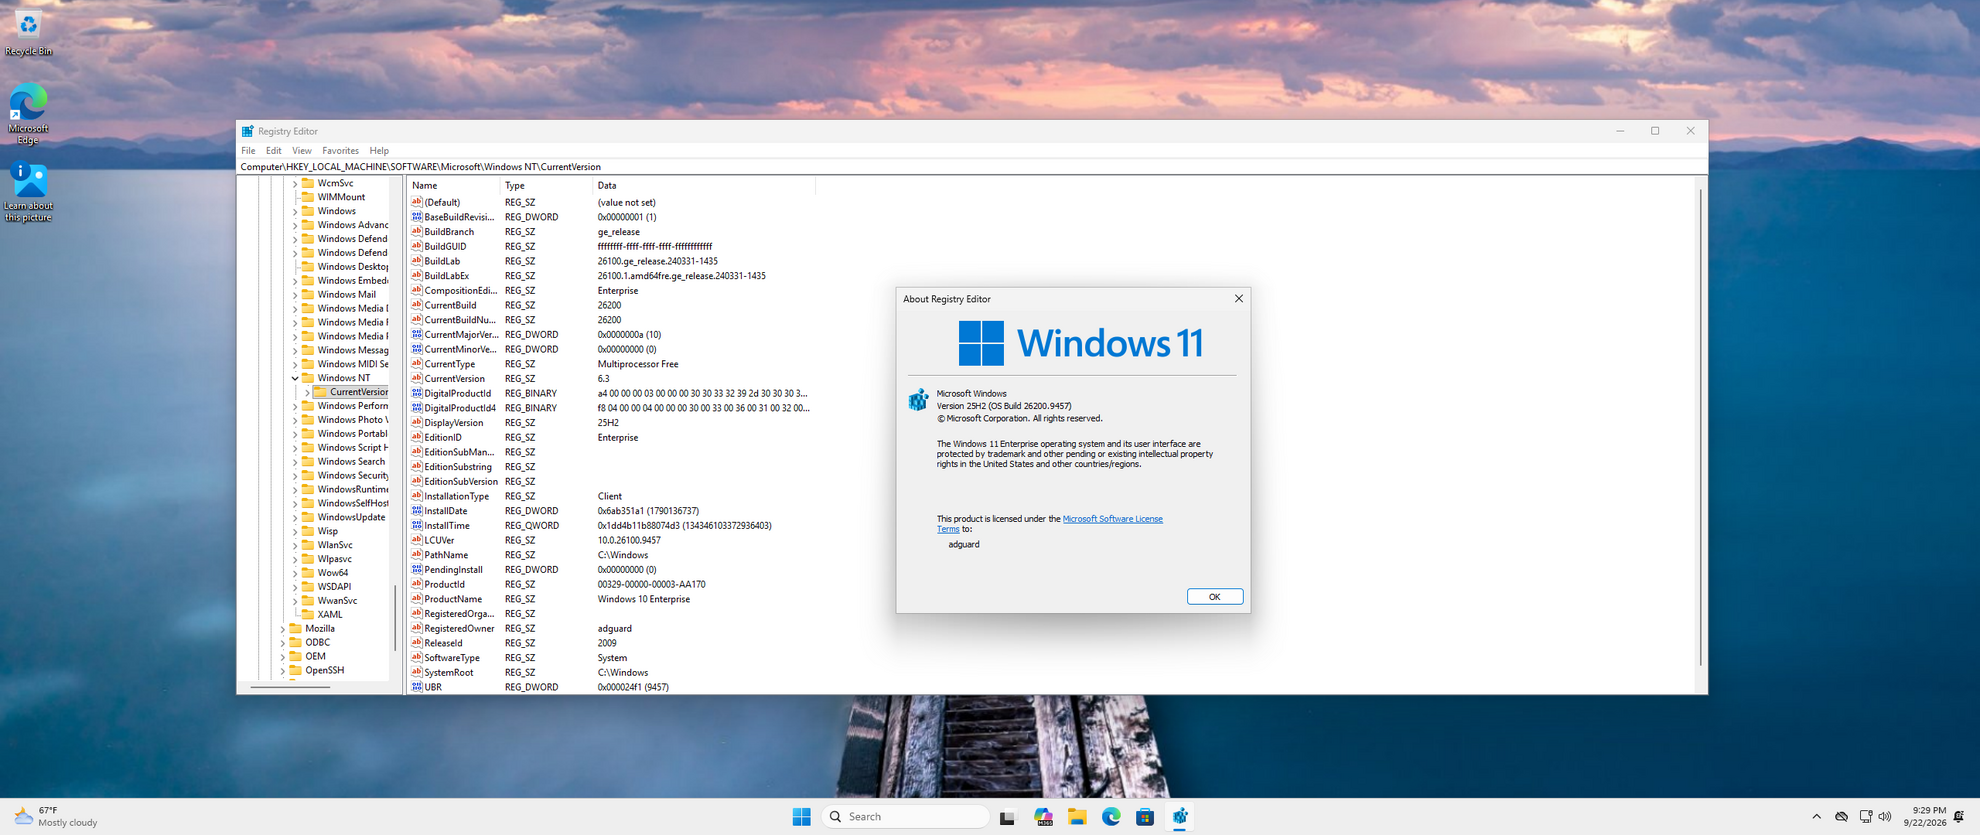This screenshot has height=835, width=1980.
Task: Open the File menu in Registry Editor
Action: click(x=248, y=151)
